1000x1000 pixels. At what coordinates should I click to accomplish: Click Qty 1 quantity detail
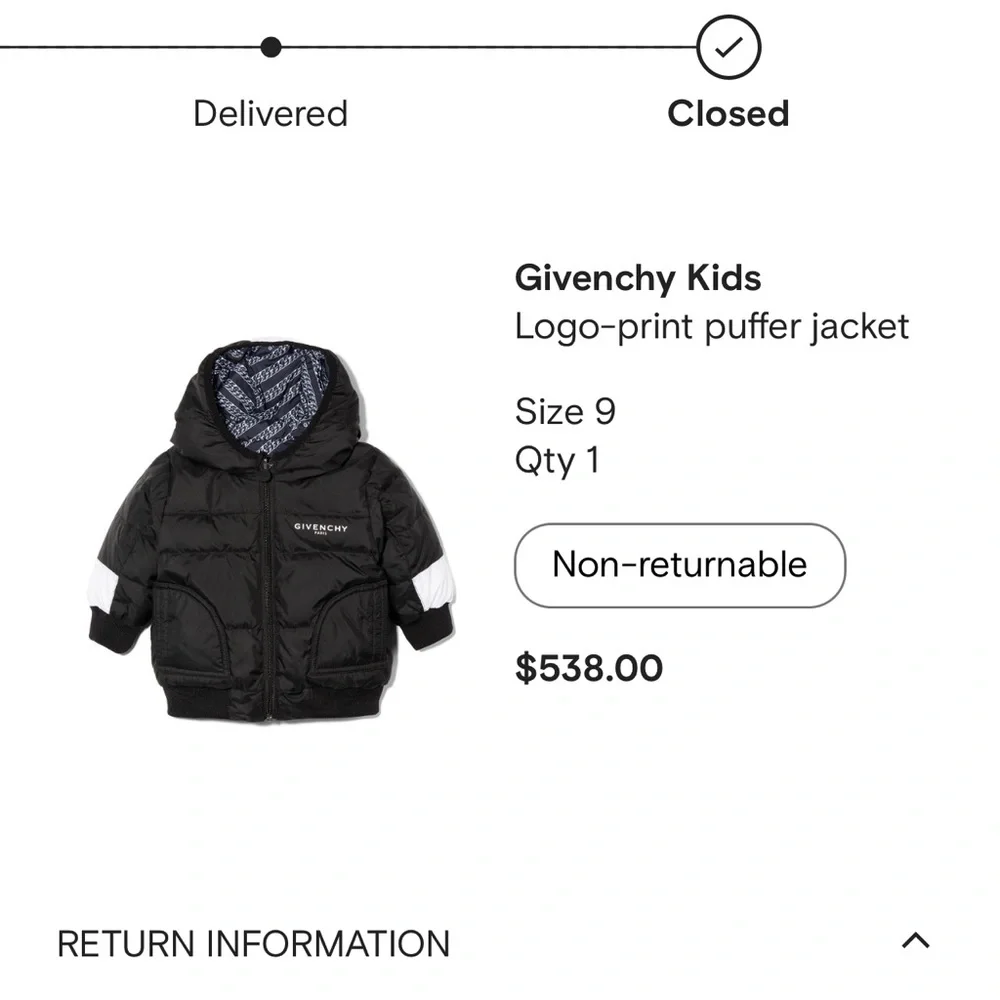point(555,459)
